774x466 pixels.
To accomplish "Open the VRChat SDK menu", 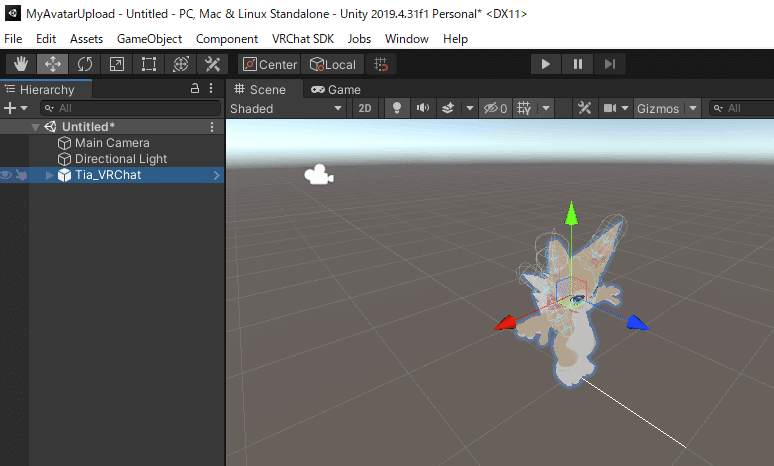I will [x=303, y=39].
